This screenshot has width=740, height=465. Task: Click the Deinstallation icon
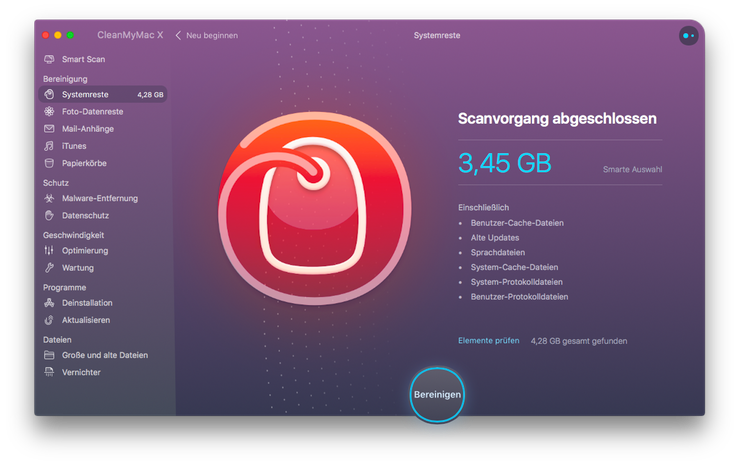[x=49, y=303]
